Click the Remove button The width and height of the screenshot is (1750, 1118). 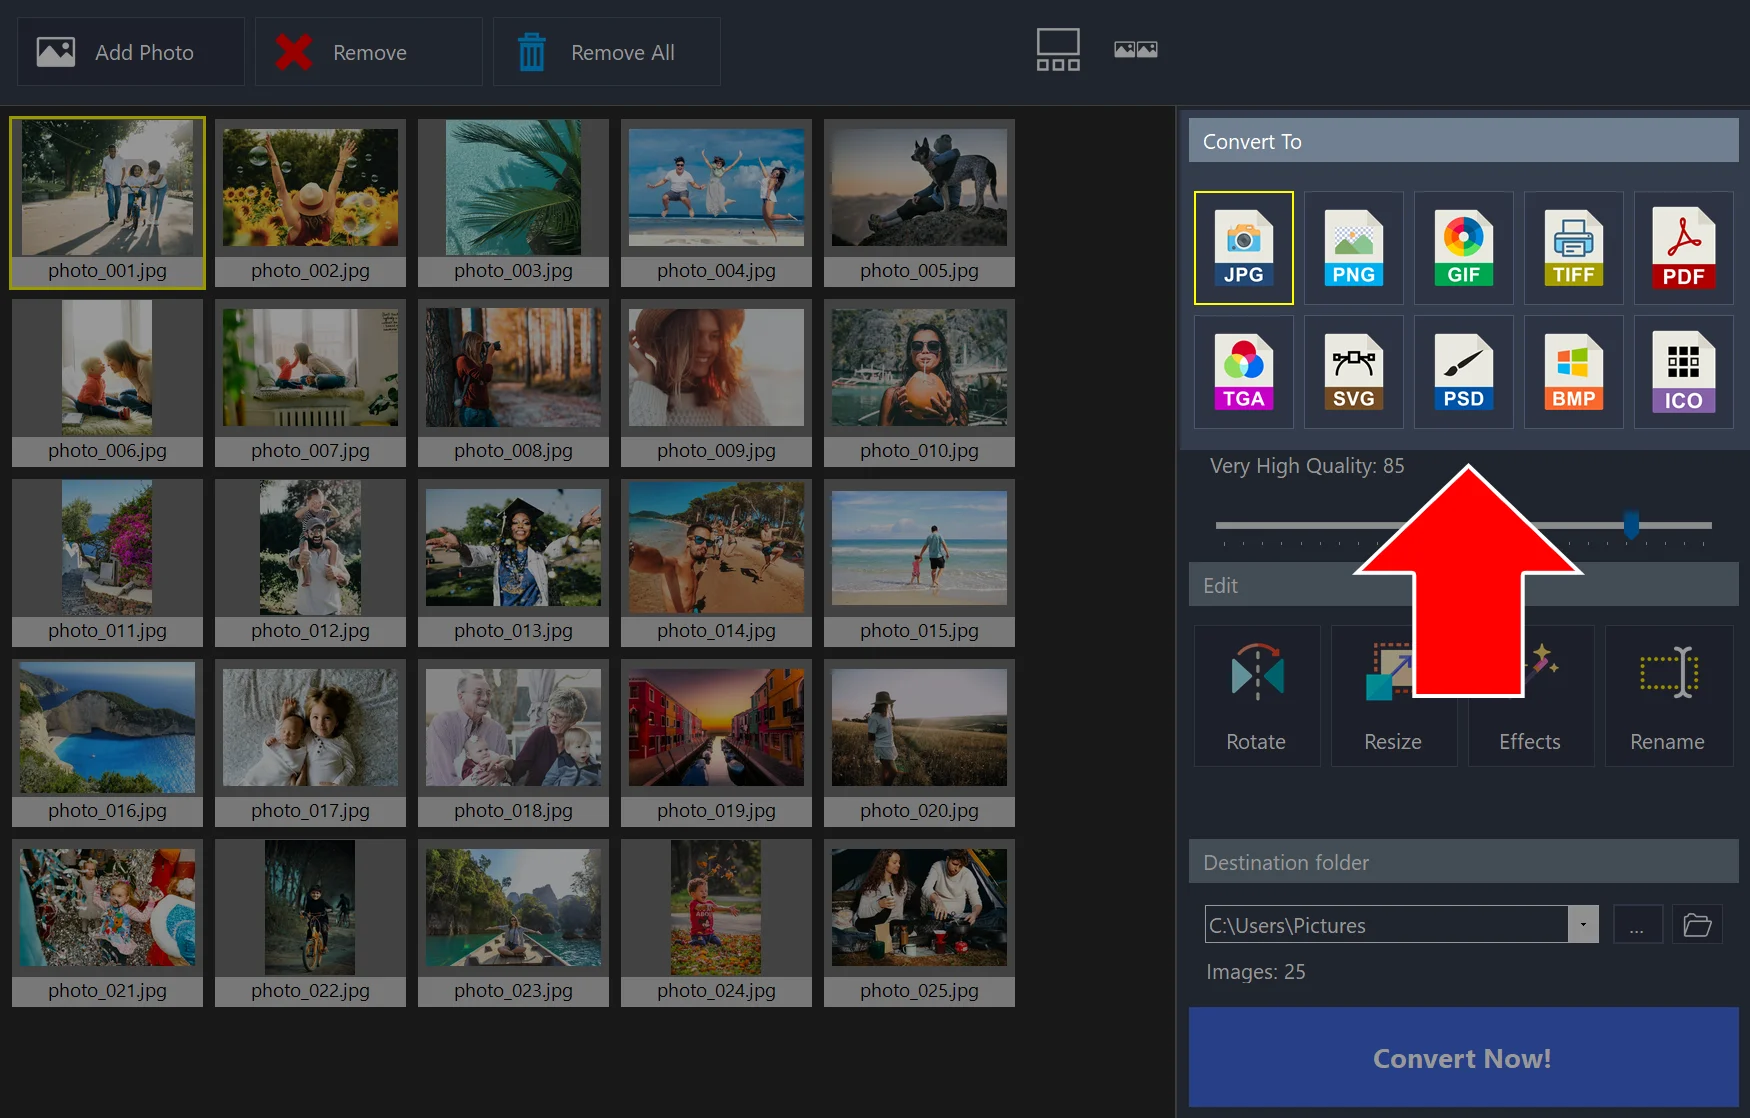tap(369, 52)
